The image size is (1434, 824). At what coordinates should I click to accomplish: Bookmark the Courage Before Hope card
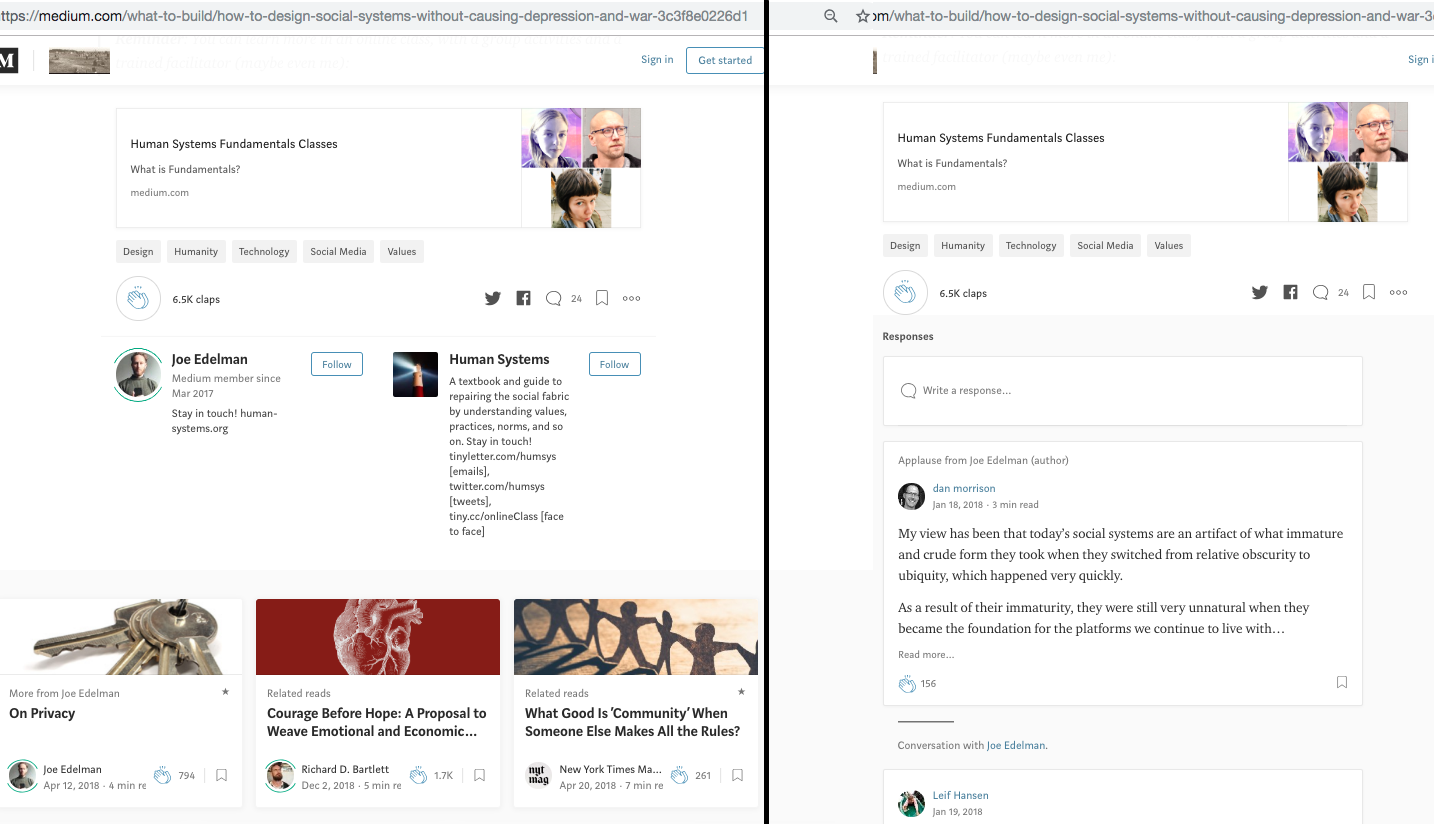(x=480, y=775)
